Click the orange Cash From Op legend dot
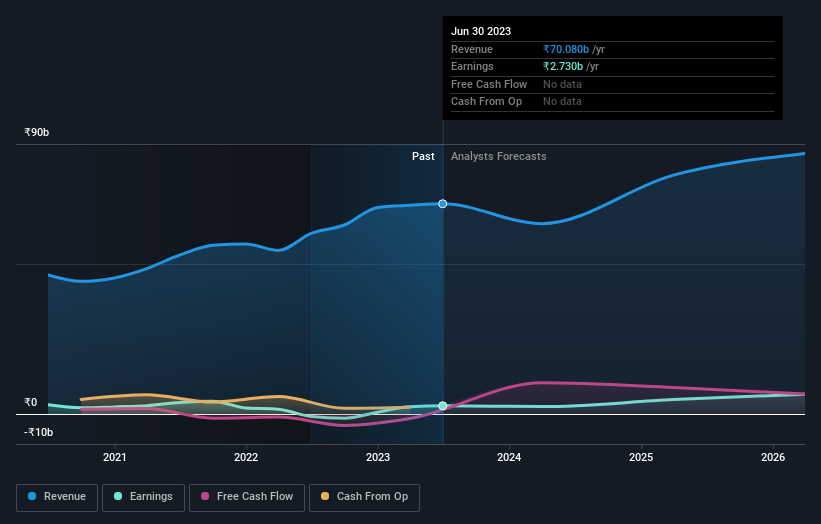Viewport: 821px width, 524px height. (x=325, y=496)
